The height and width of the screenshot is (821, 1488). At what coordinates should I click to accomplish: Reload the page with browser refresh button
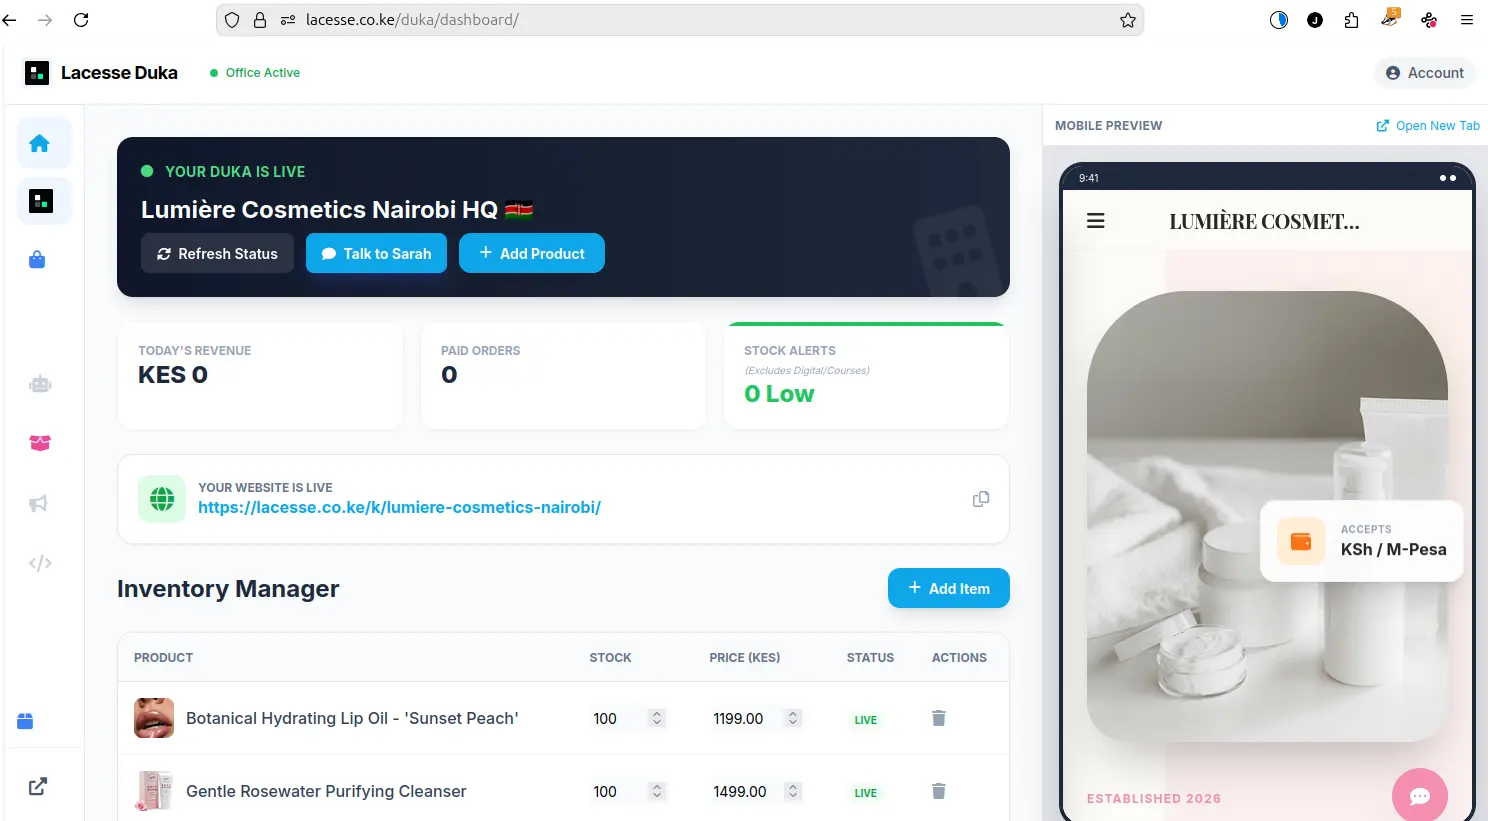[82, 20]
